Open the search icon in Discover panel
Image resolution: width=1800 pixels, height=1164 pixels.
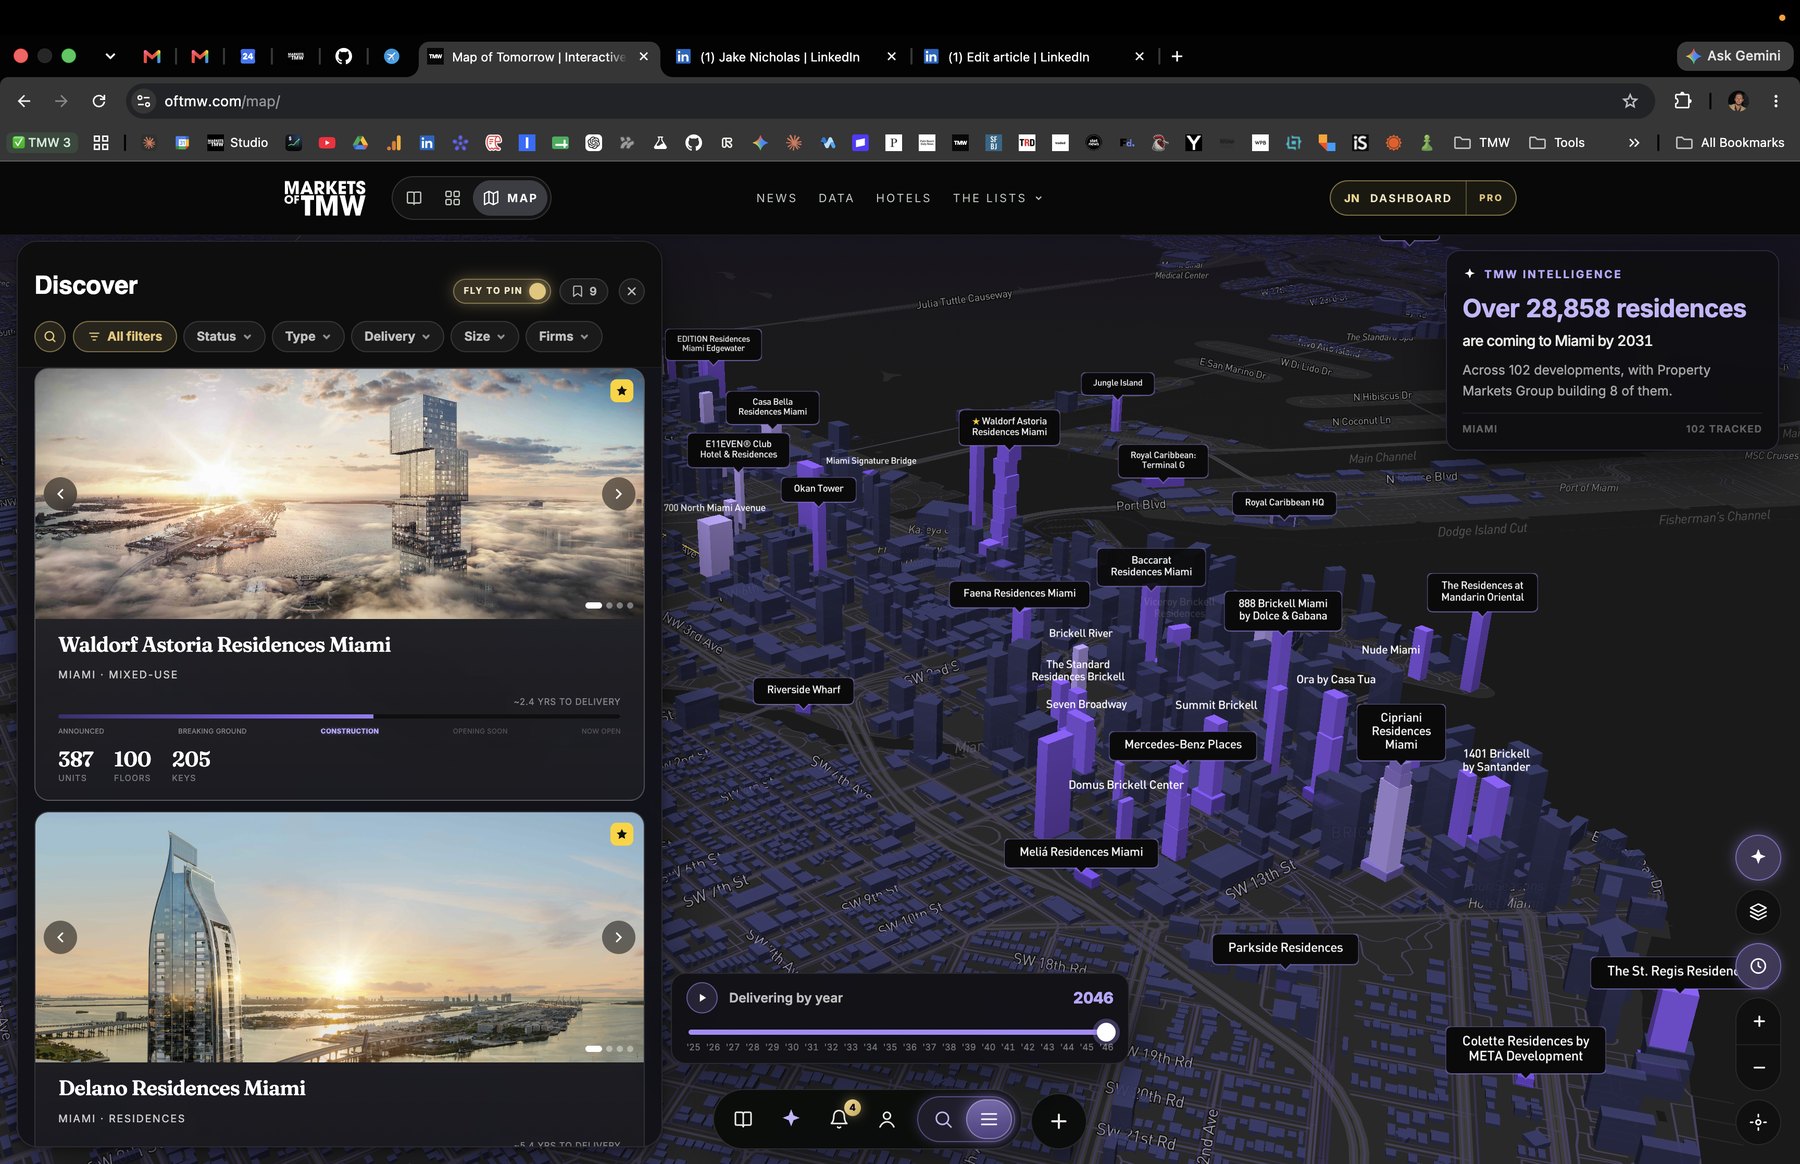(50, 336)
